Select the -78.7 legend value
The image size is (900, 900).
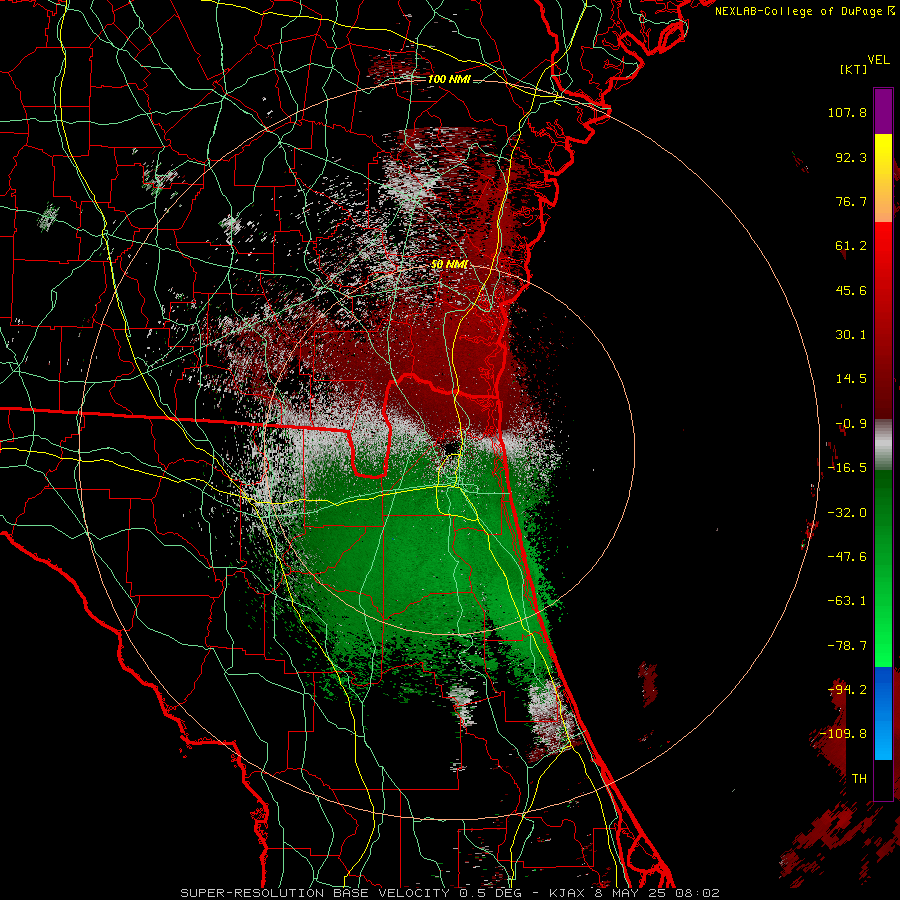(847, 646)
